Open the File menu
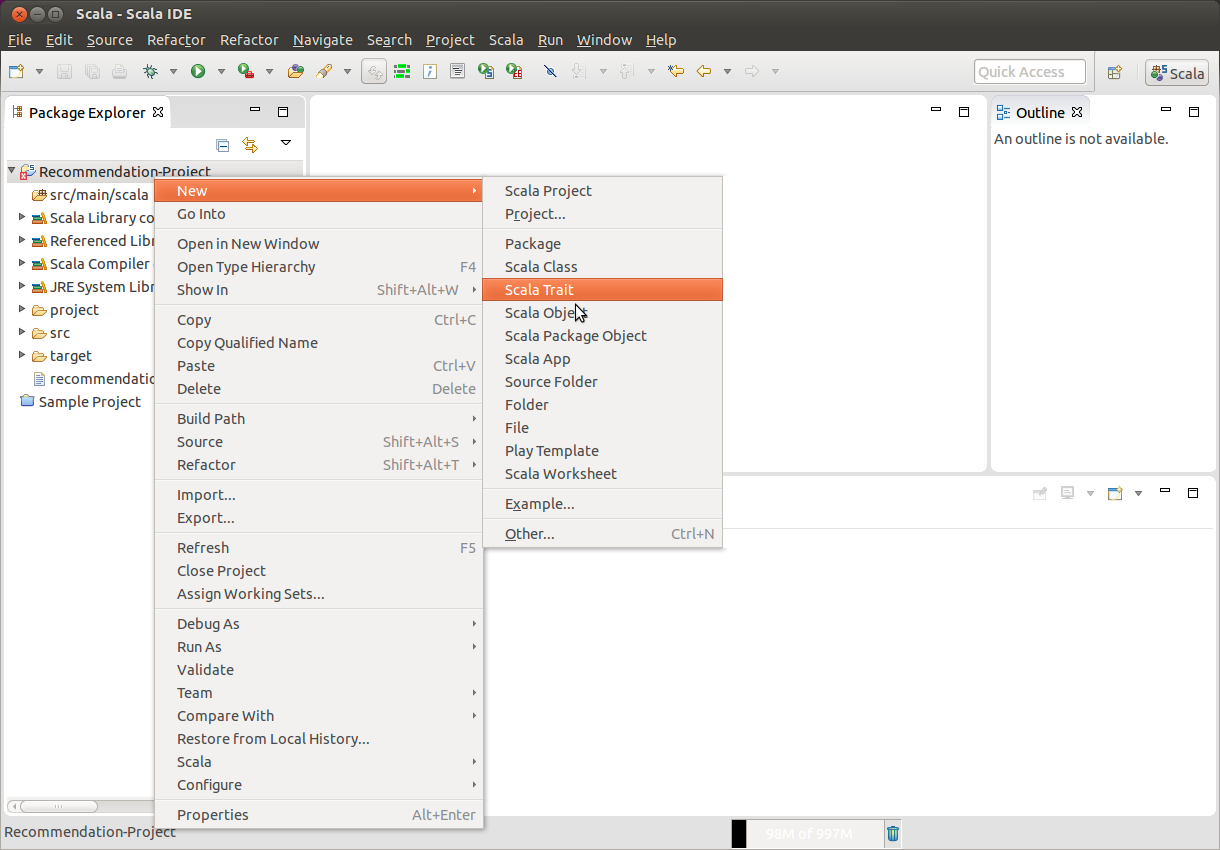The width and height of the screenshot is (1220, 850). click(x=20, y=40)
